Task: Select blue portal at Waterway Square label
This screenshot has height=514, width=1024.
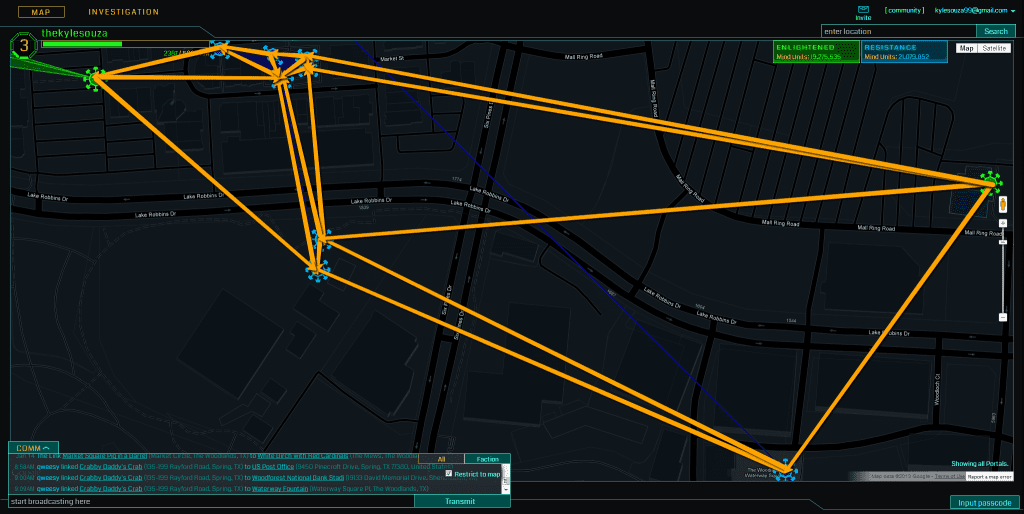Action: pos(786,470)
